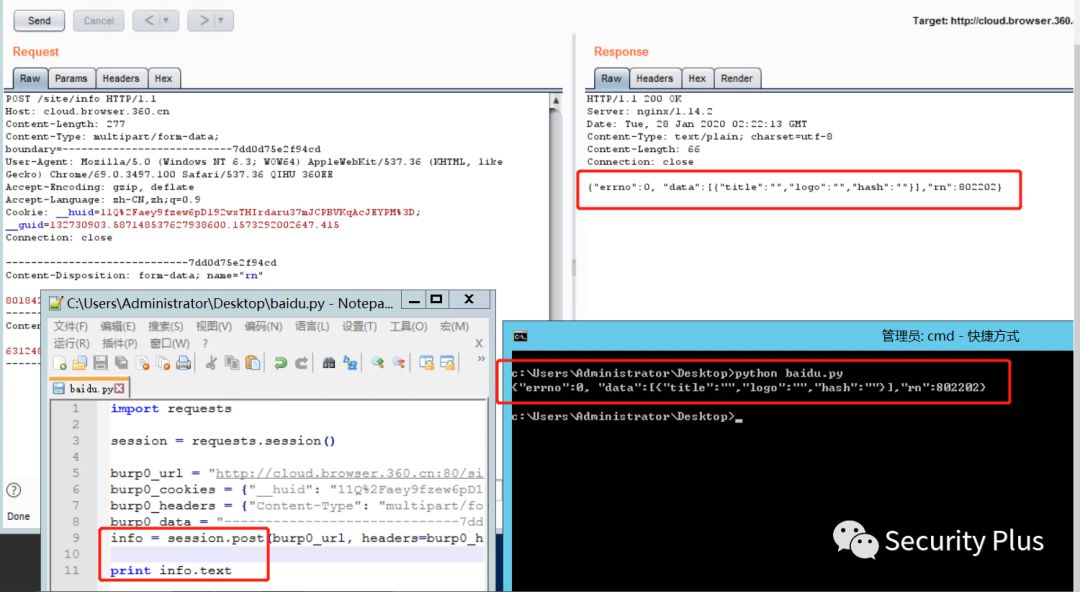The image size is (1080, 592).
Task: Go to the next request with > button
Action: pos(204,21)
